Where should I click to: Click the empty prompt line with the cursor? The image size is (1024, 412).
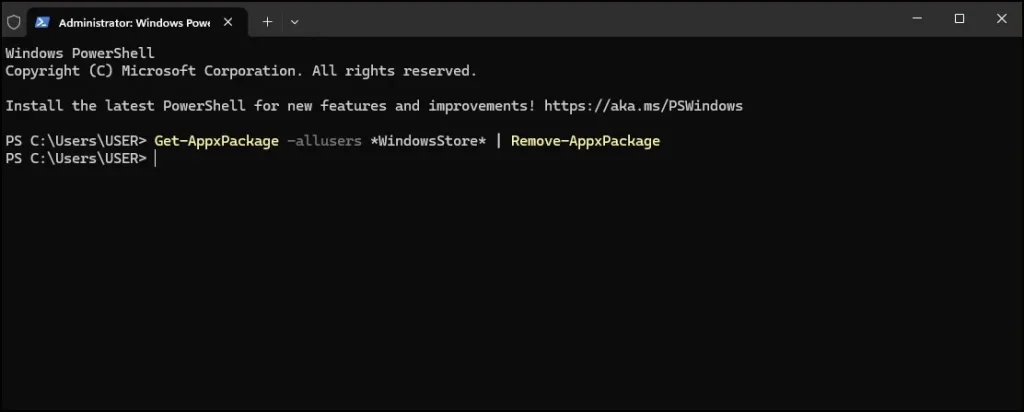80,159
